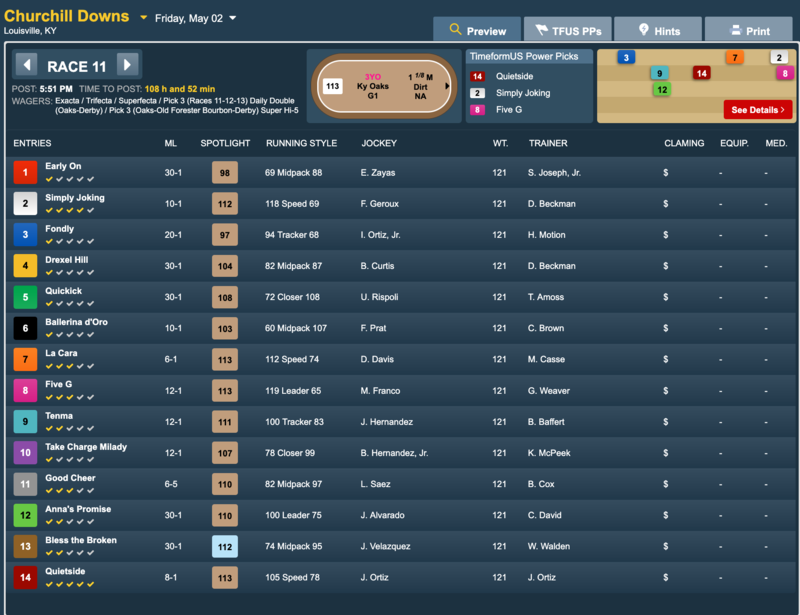Select saddlecloth 3 Fondly
The height and width of the screenshot is (615, 800).
tap(25, 235)
